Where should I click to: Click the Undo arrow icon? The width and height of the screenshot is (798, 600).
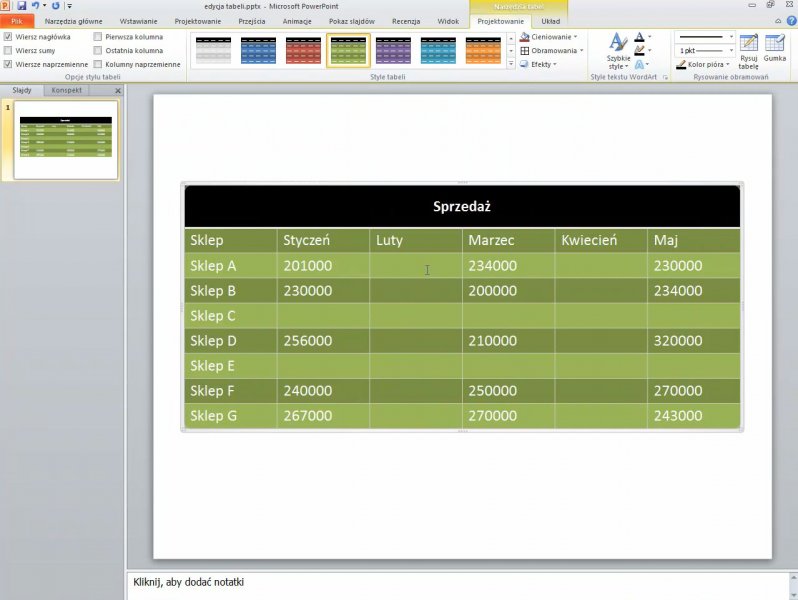[x=35, y=6]
